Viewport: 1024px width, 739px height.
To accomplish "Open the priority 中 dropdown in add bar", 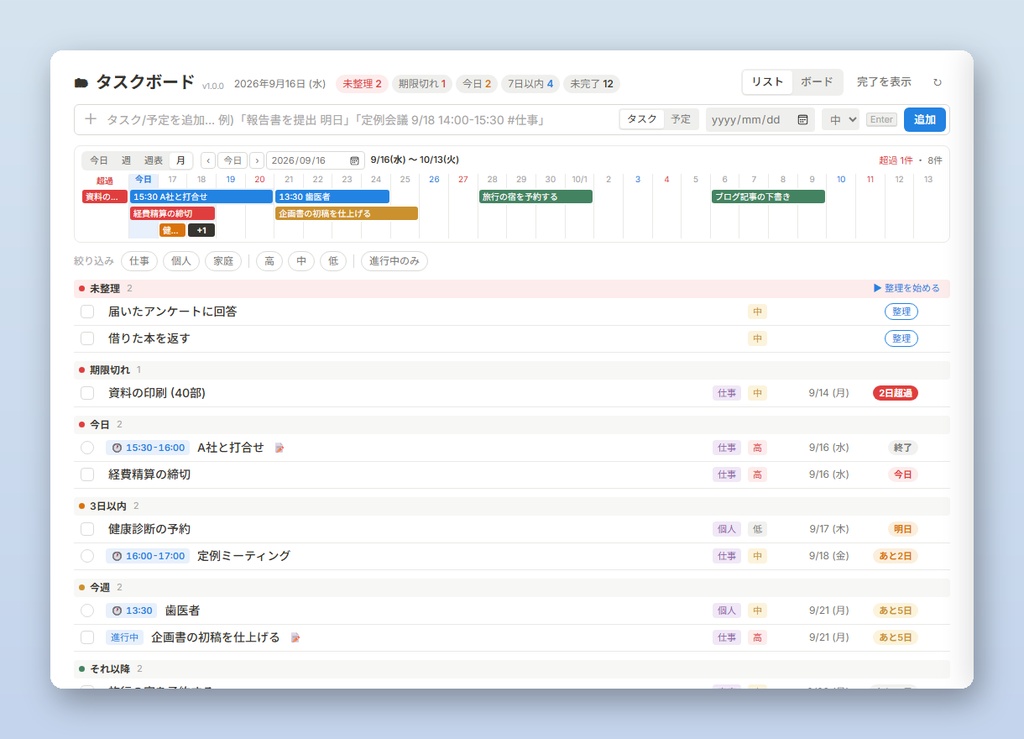I will (x=840, y=119).
